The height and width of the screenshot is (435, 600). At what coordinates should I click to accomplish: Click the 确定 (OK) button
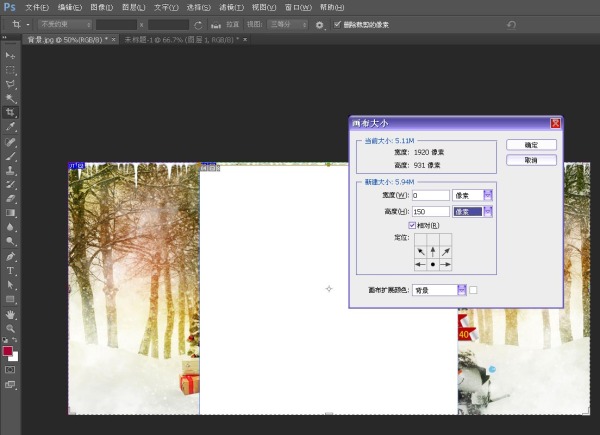(531, 145)
